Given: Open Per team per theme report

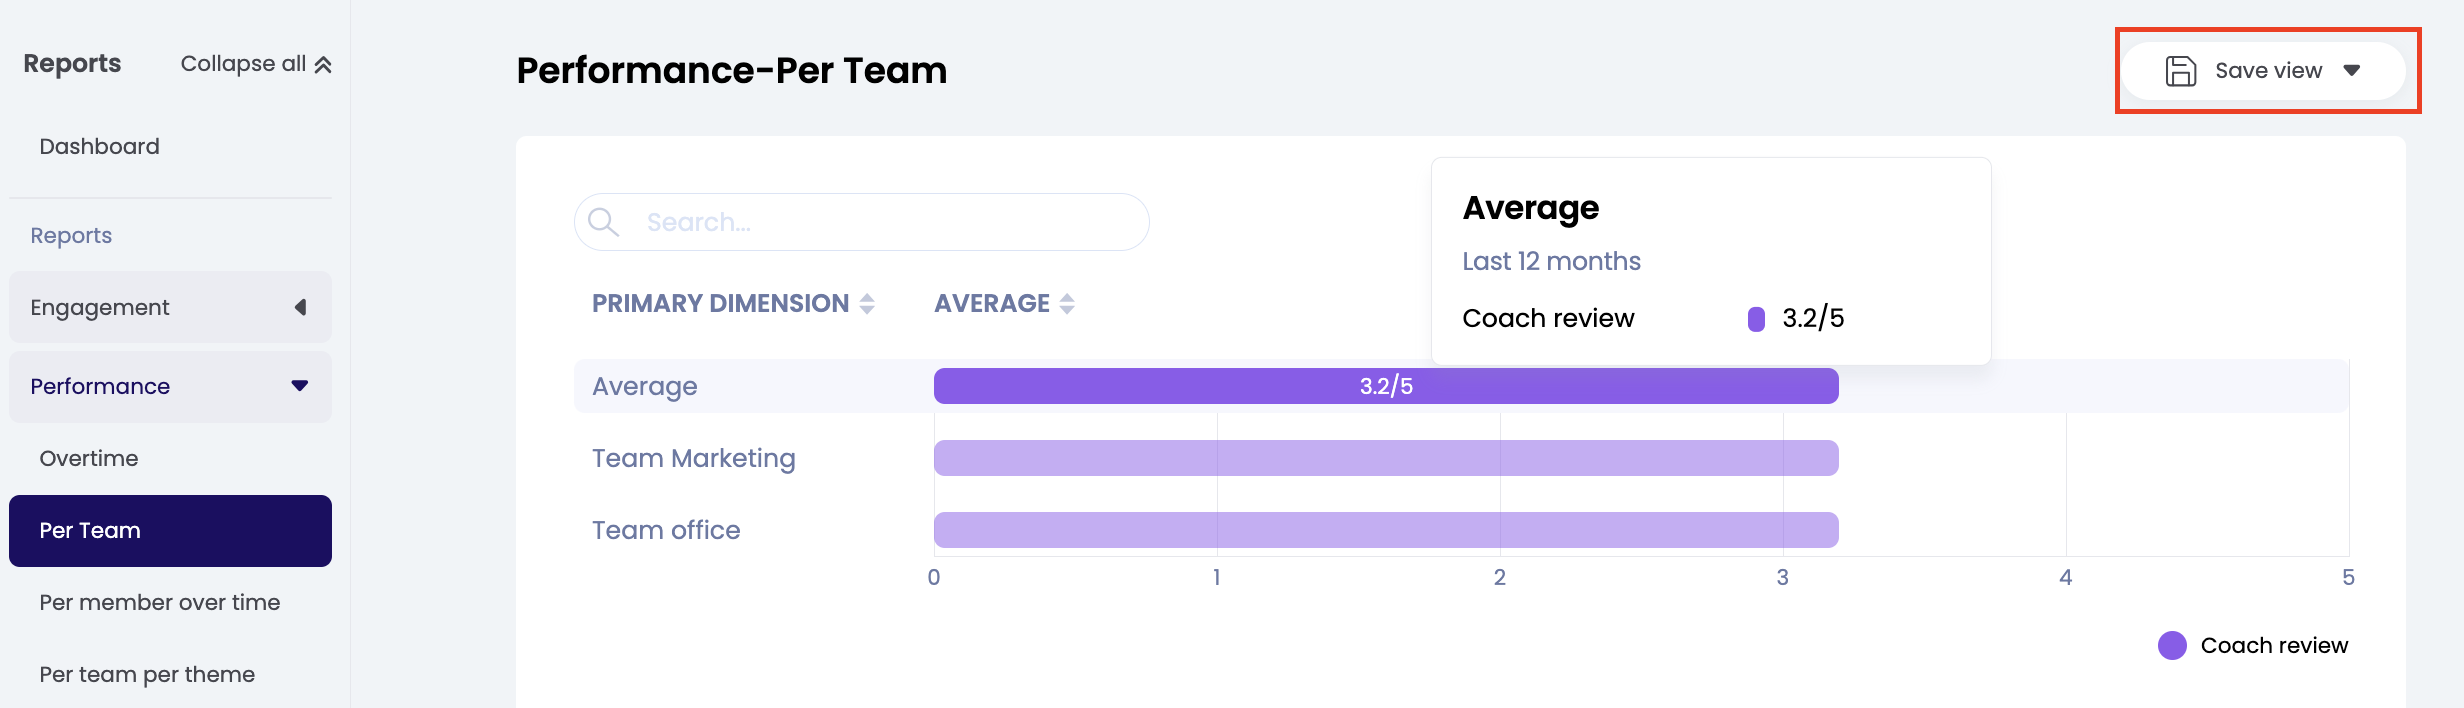Looking at the screenshot, I should click(x=147, y=674).
